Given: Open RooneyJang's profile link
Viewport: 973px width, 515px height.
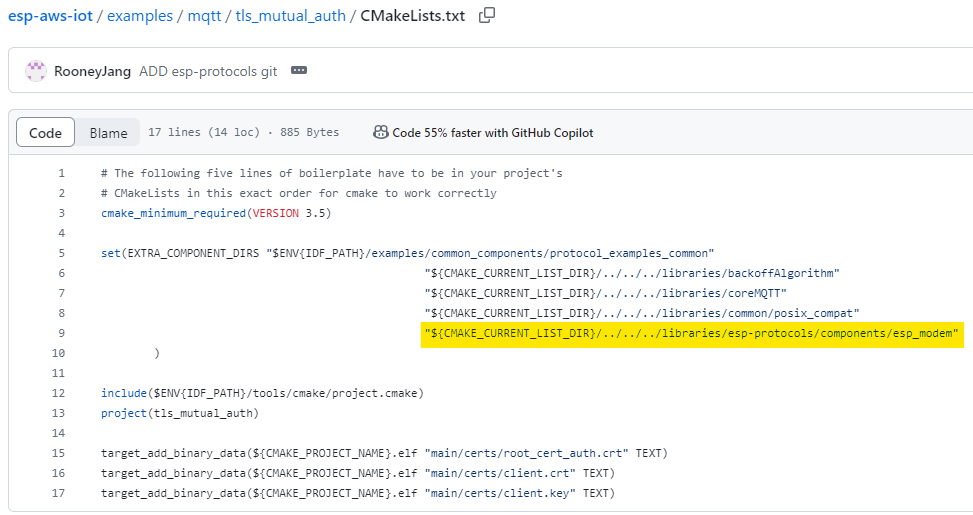Looking at the screenshot, I should 92,71.
